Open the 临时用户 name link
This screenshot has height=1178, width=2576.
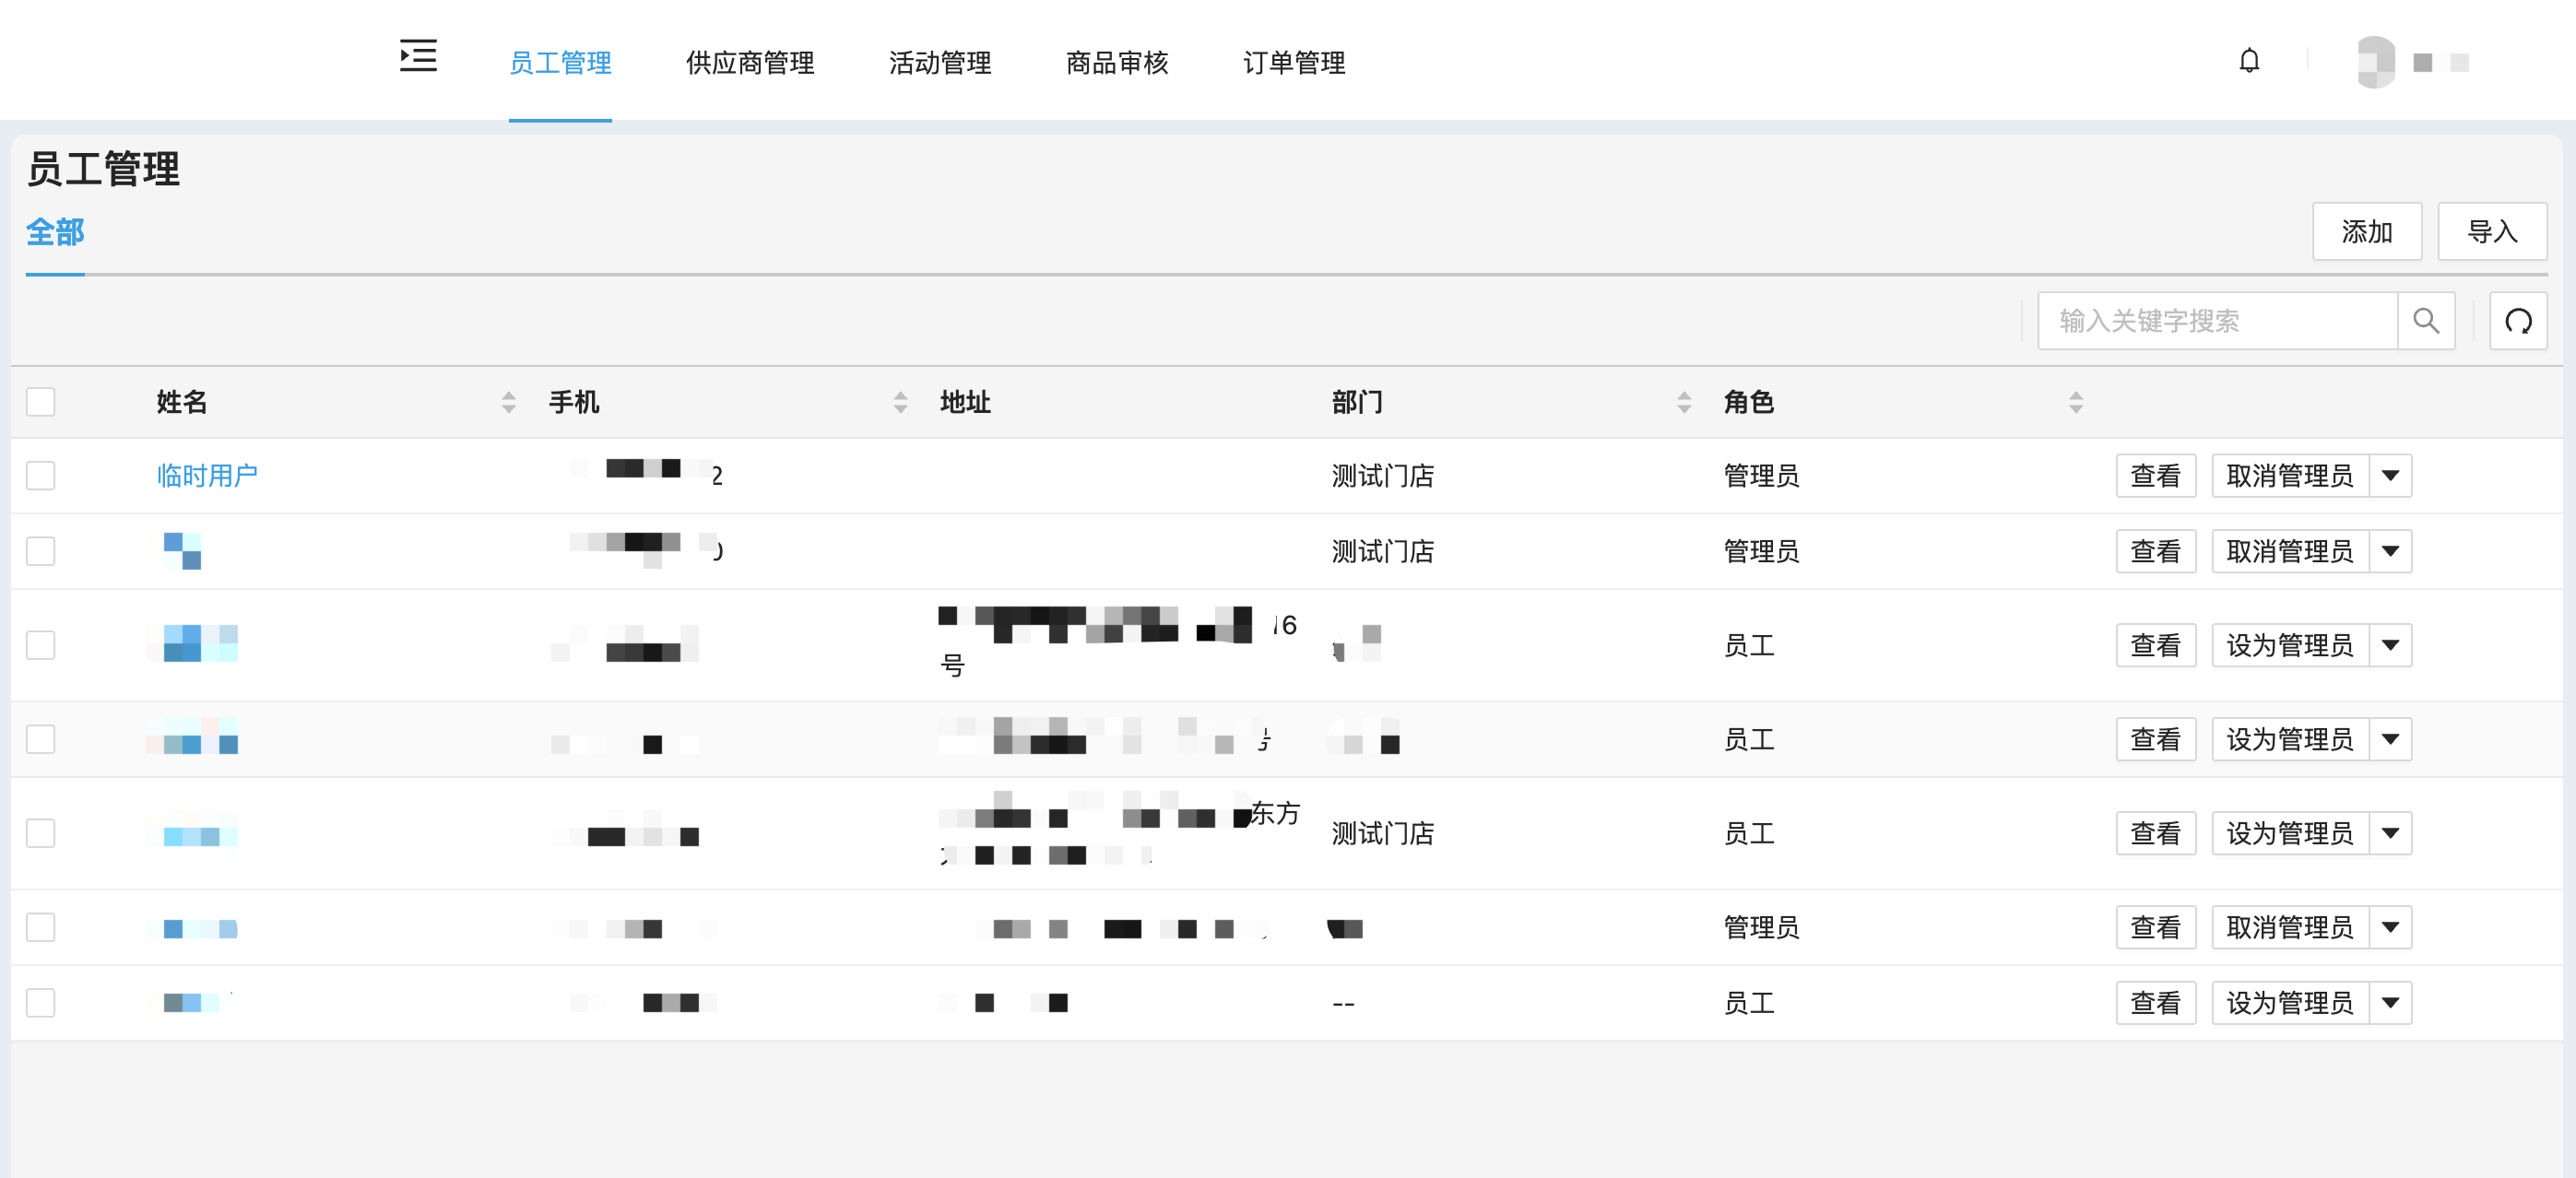click(x=207, y=476)
